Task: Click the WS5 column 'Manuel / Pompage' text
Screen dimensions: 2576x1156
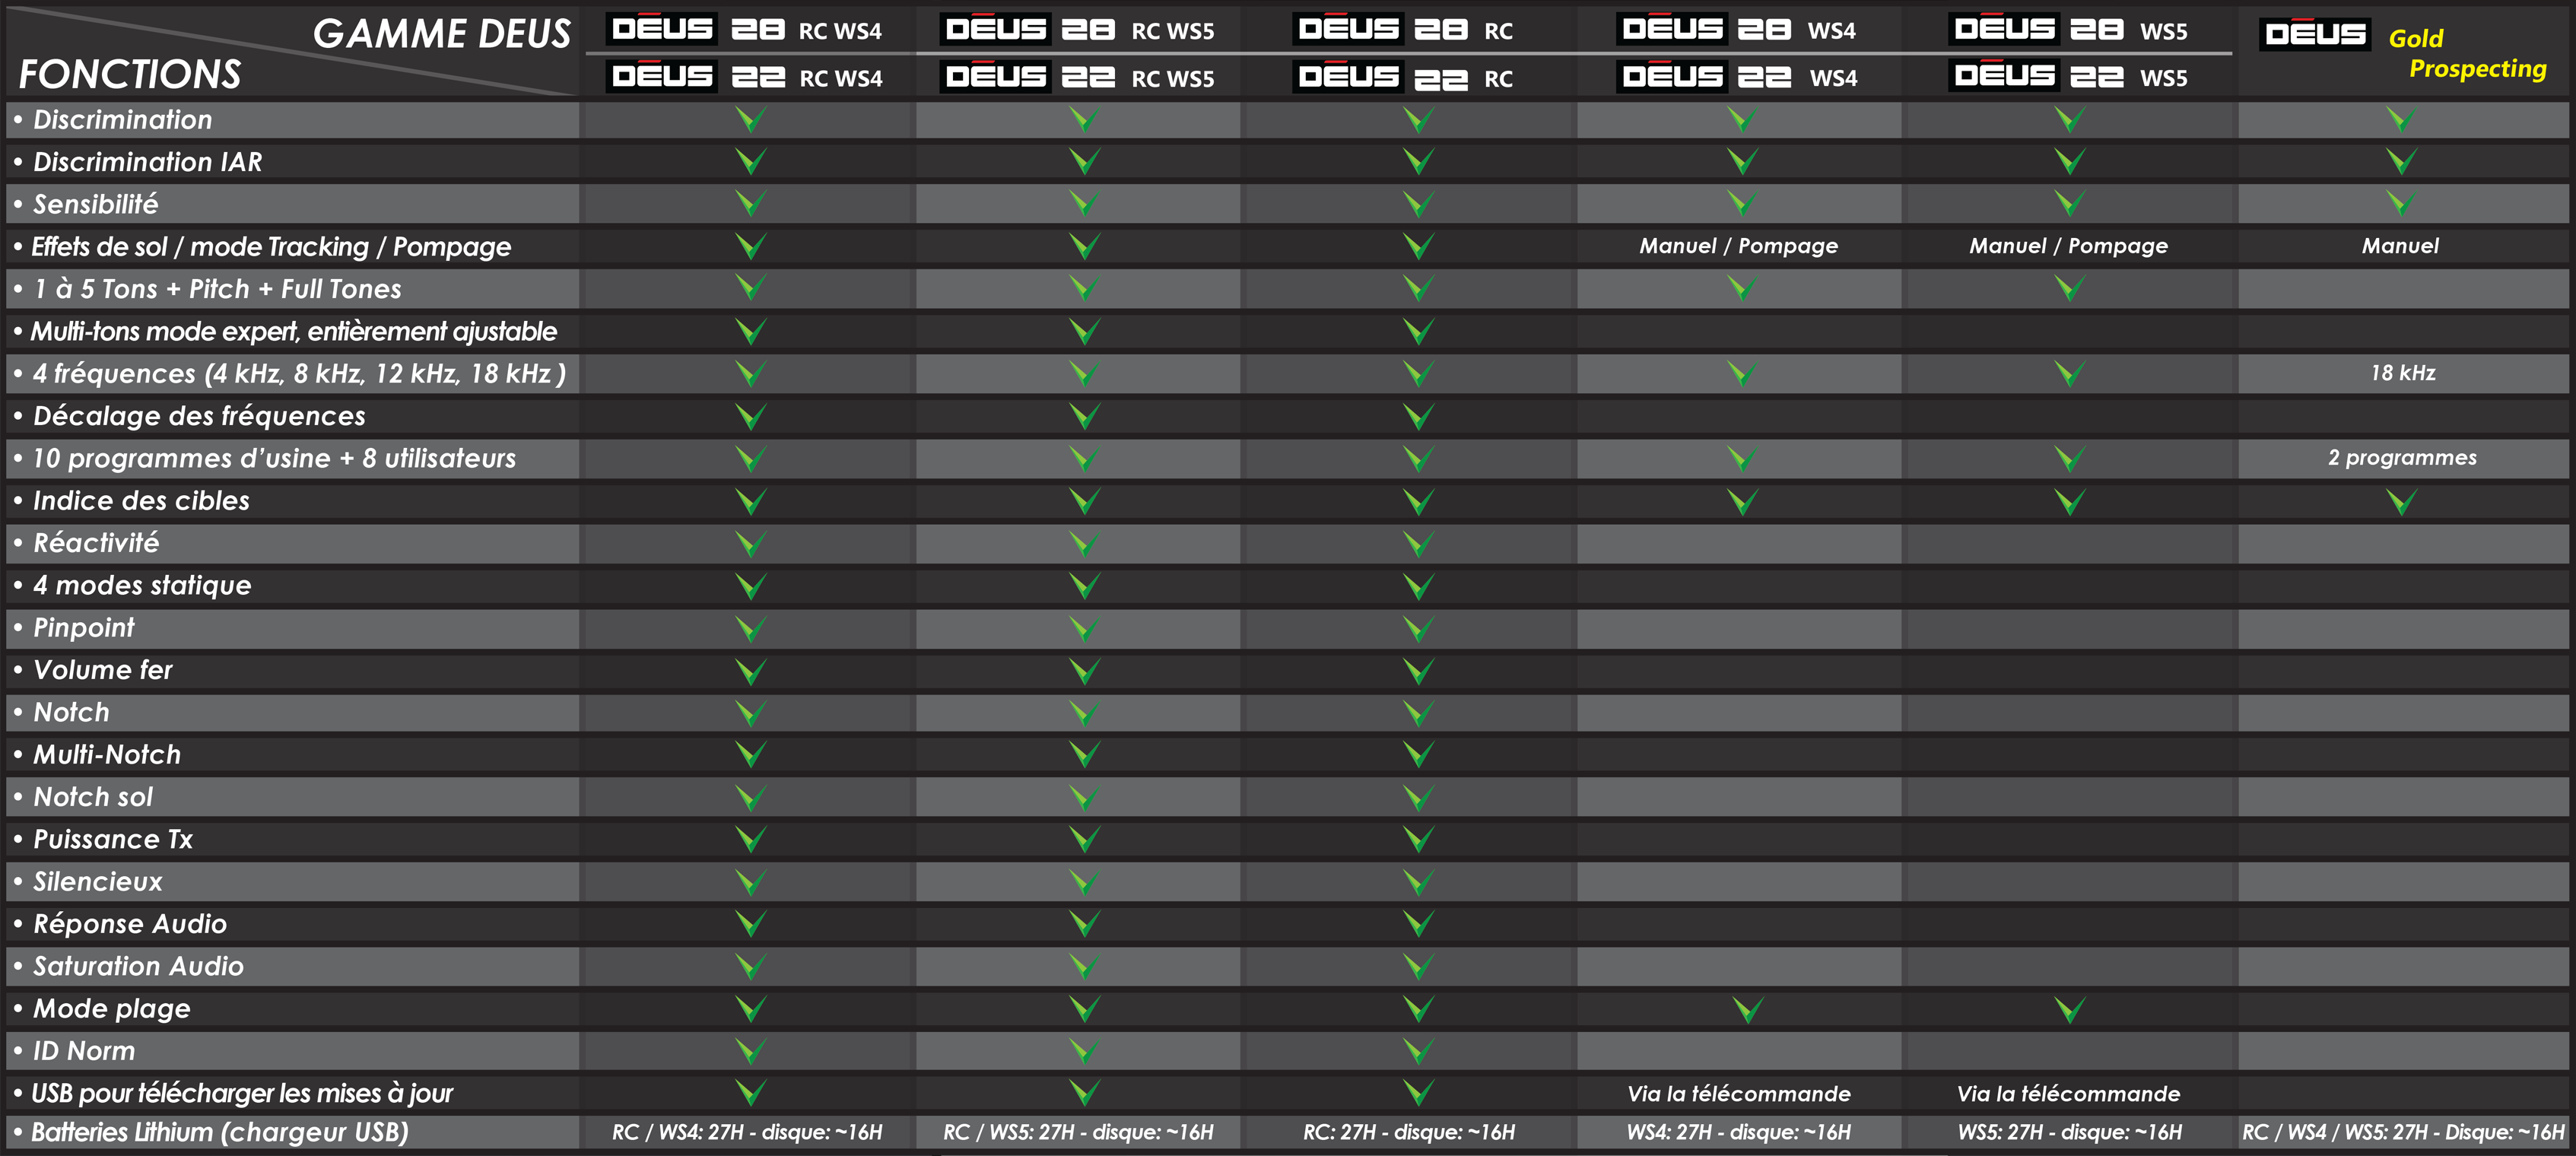Action: pos(2068,246)
